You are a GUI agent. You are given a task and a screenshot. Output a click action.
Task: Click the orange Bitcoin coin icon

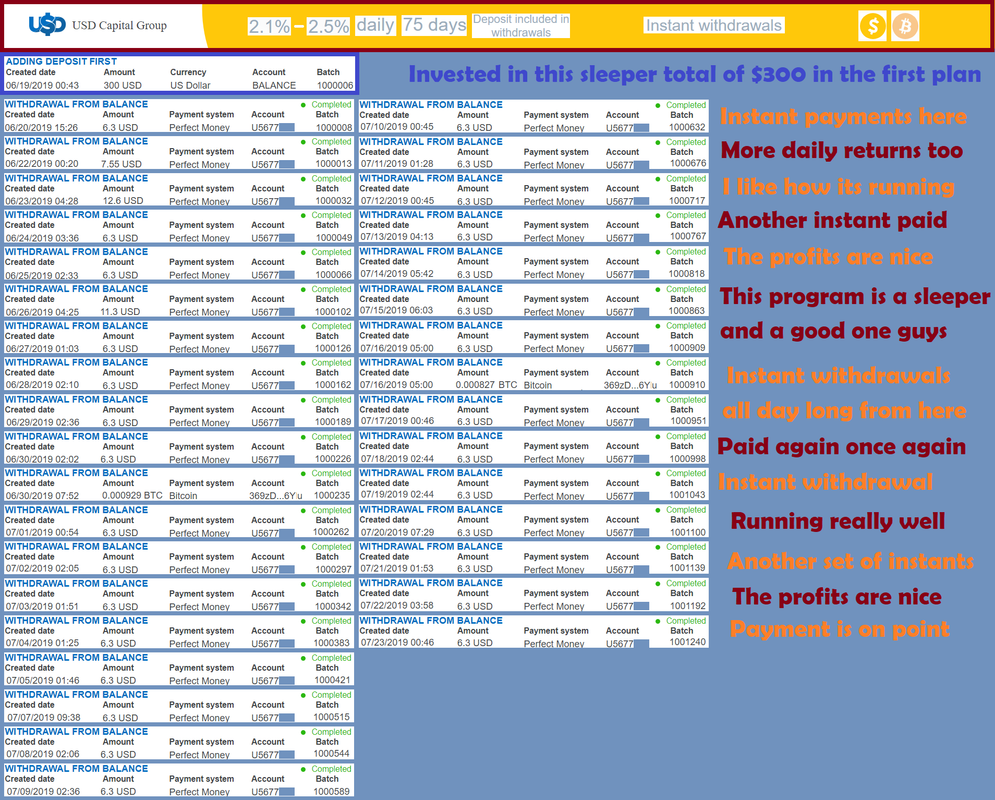point(905,26)
